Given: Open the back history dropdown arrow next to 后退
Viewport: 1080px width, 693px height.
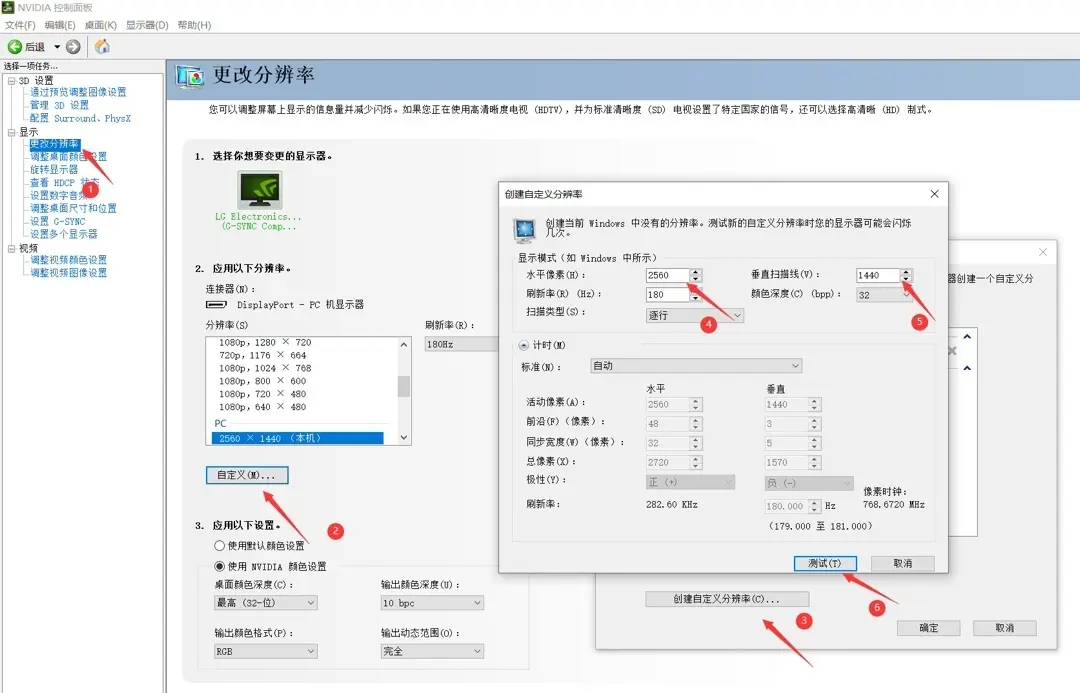Looking at the screenshot, I should point(57,47).
